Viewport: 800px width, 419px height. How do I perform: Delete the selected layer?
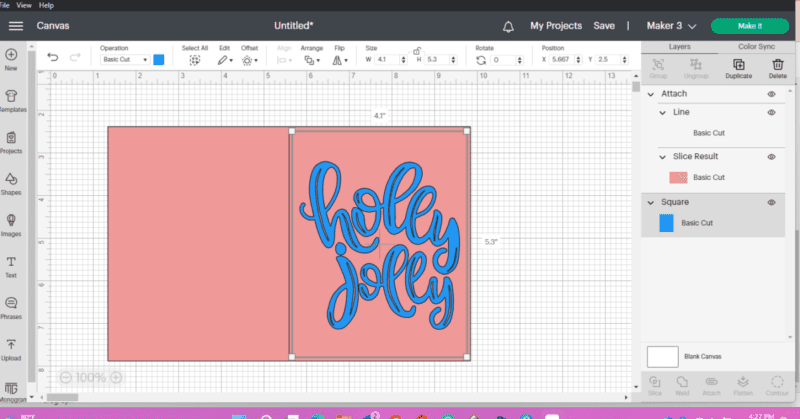778,69
